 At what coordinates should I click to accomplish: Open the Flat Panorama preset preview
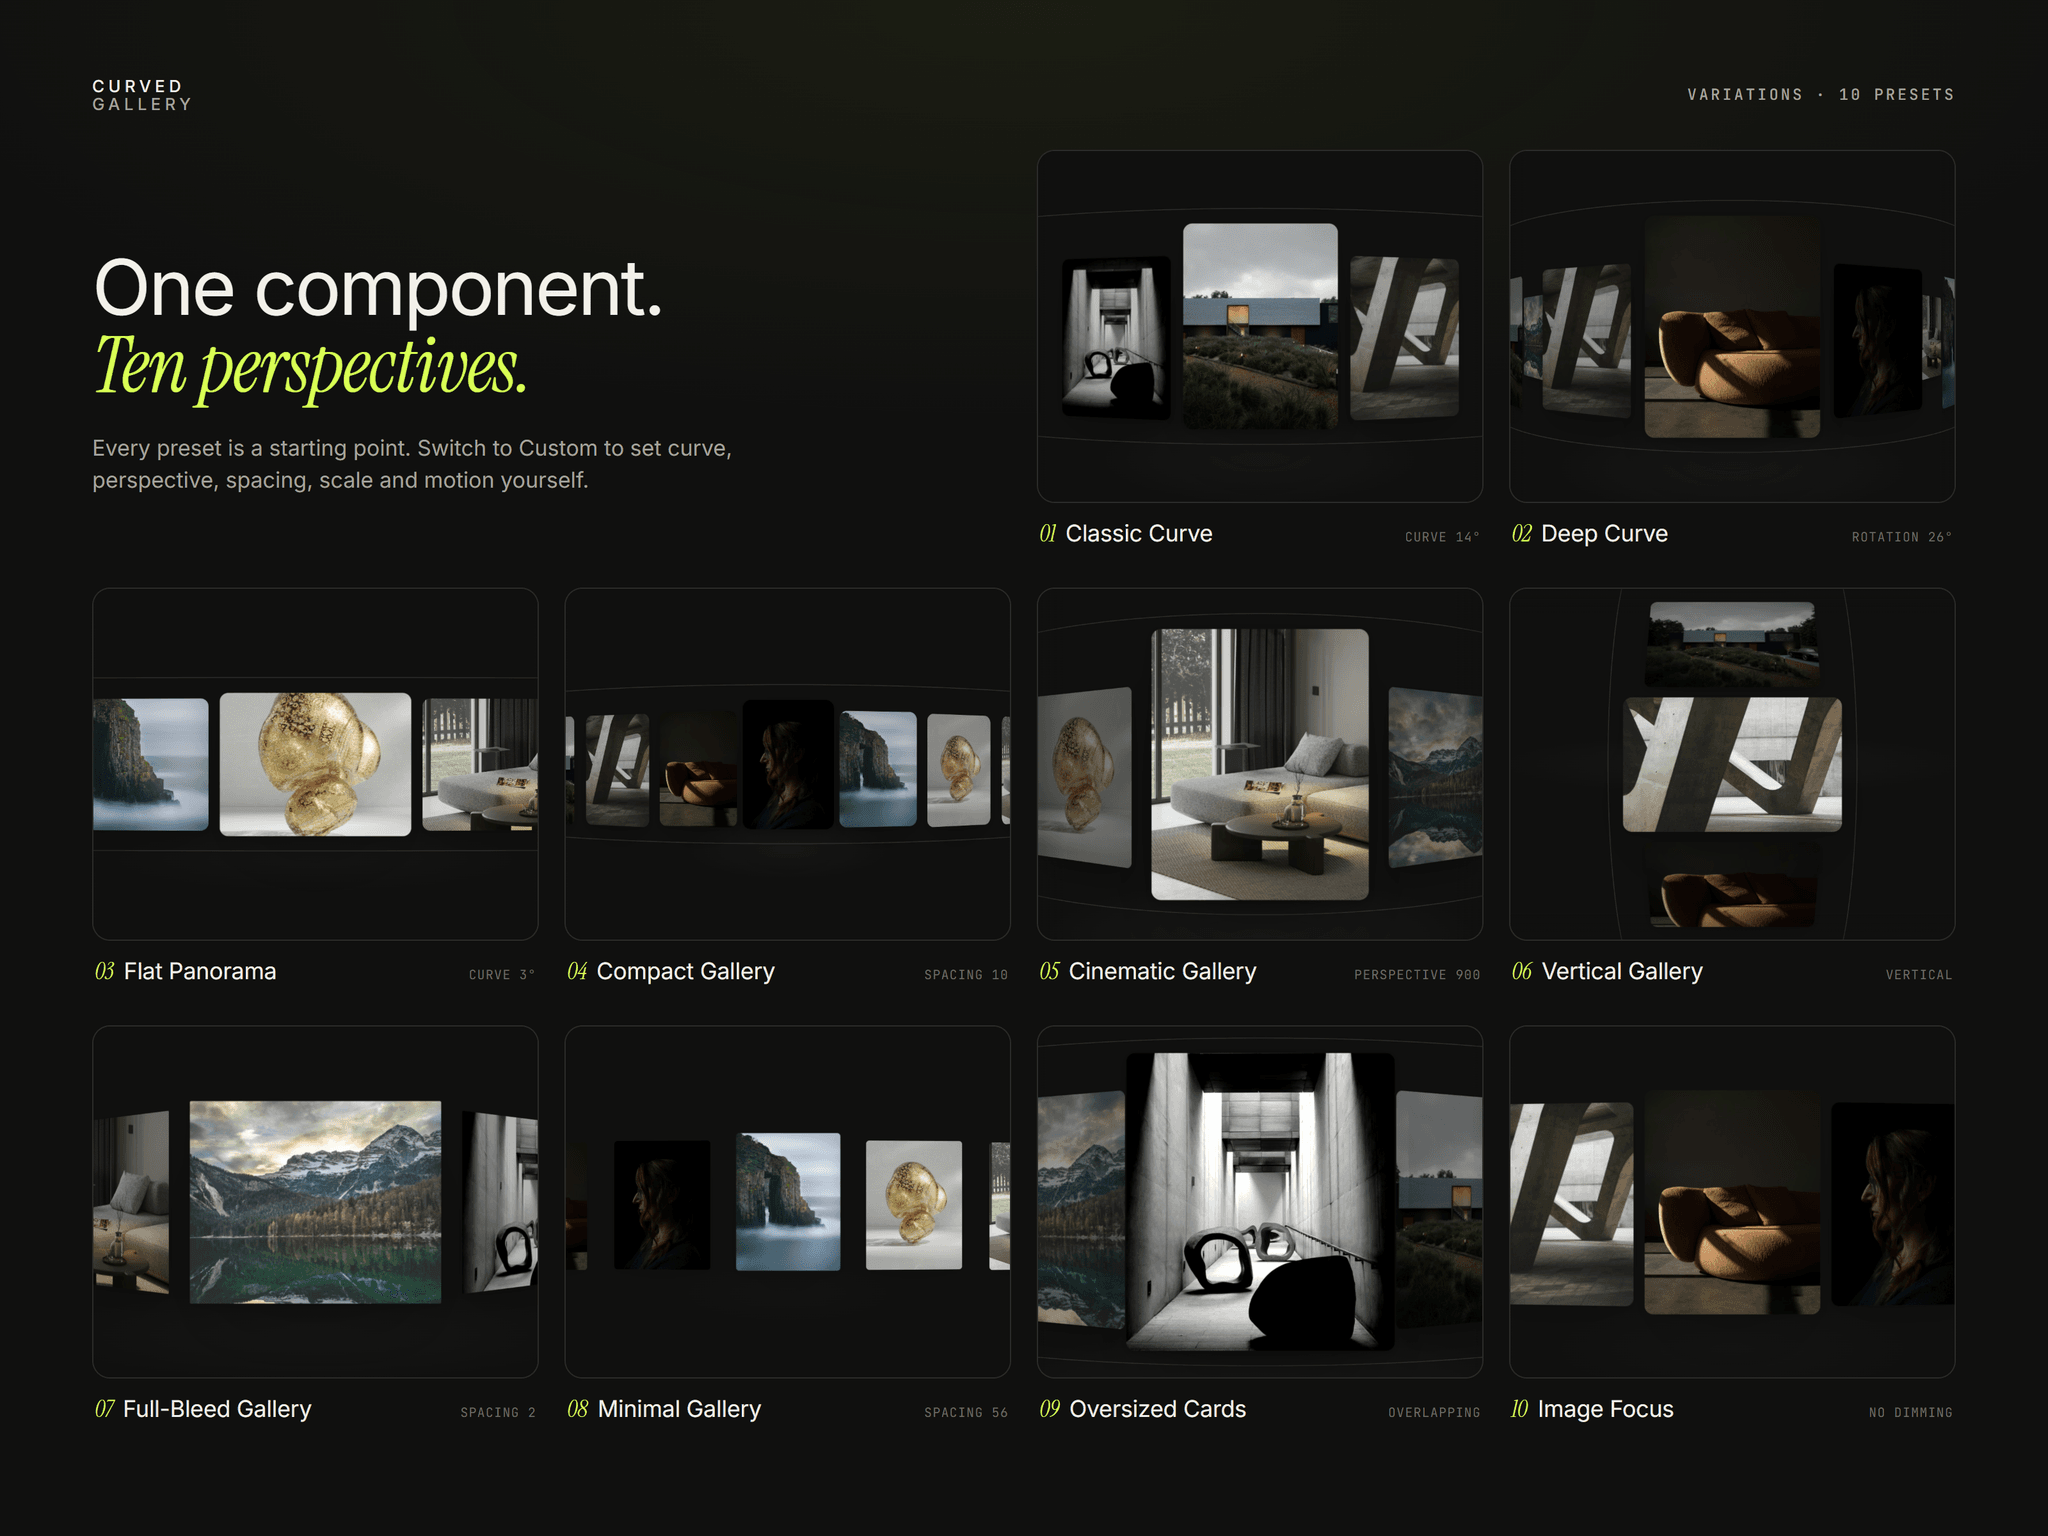point(315,764)
